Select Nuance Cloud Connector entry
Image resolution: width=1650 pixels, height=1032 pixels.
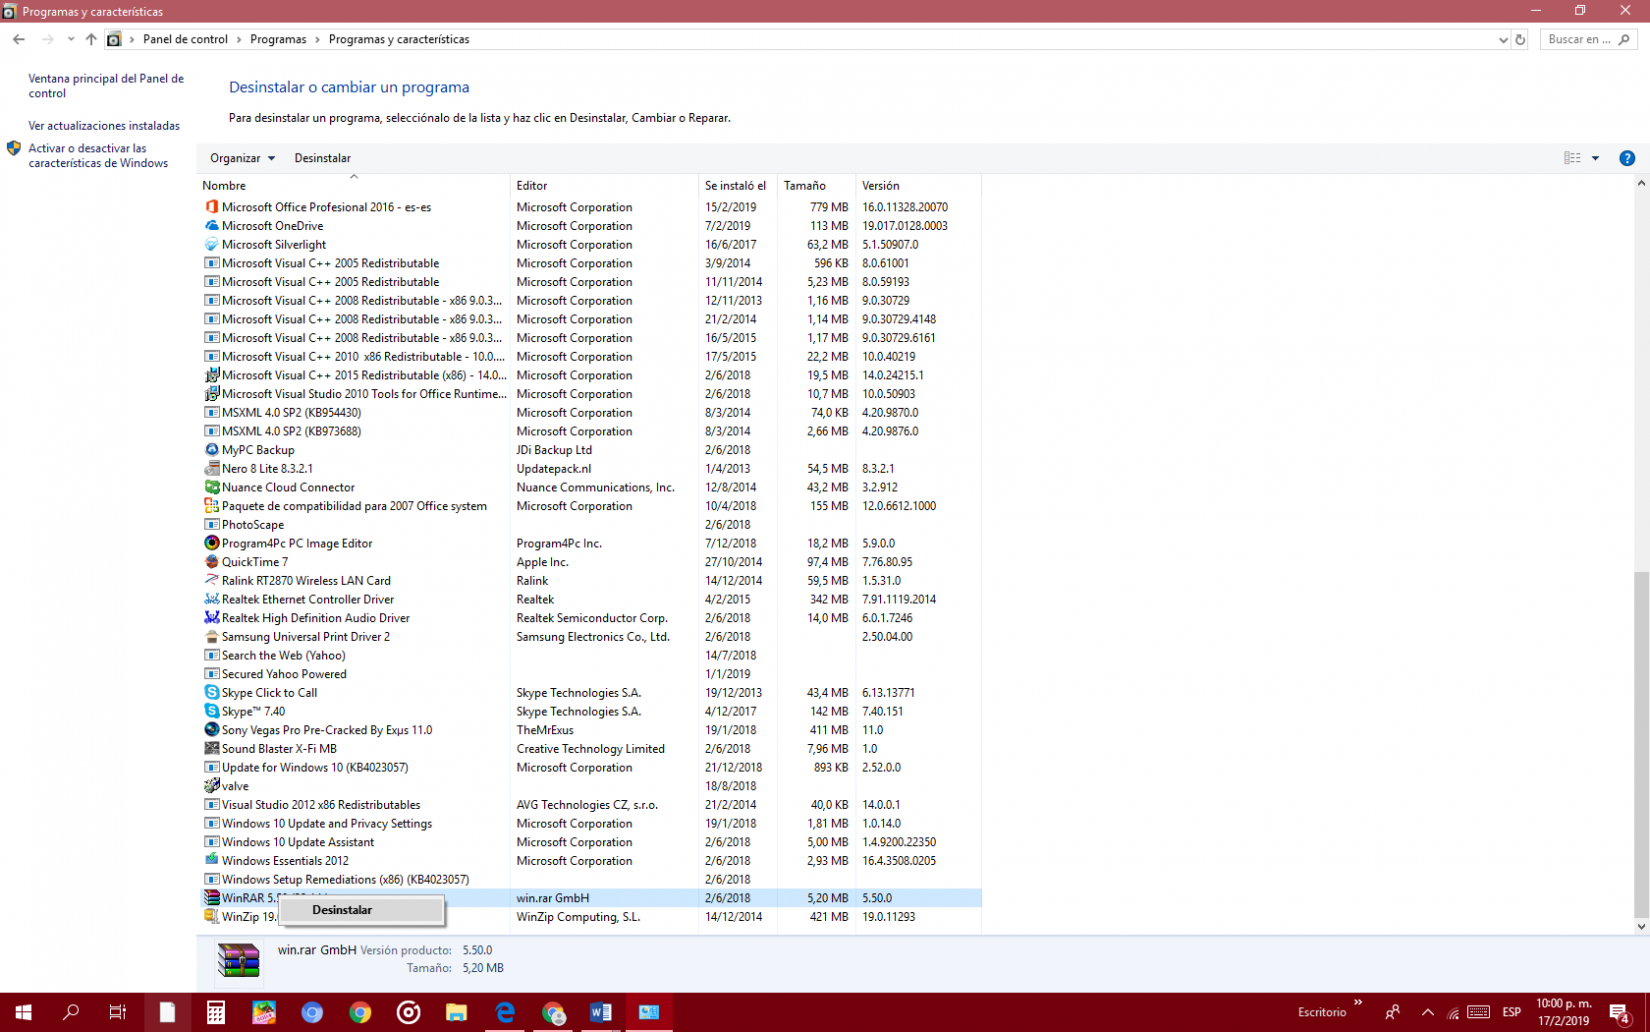click(590, 487)
